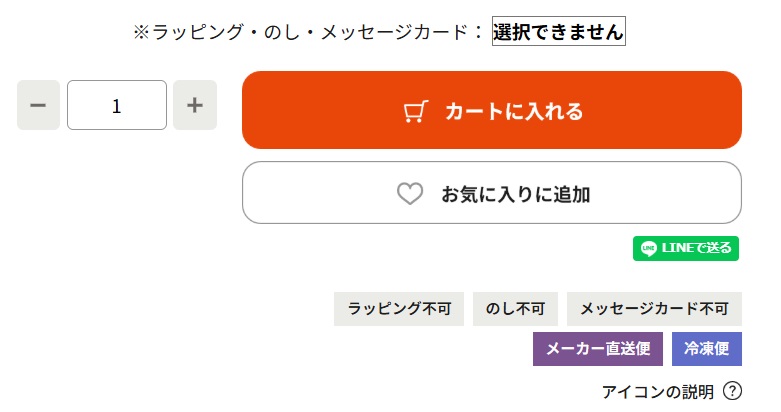Screen dimensions: 781x412
Task: Decrease quantity with the minus button
Action: [38, 105]
